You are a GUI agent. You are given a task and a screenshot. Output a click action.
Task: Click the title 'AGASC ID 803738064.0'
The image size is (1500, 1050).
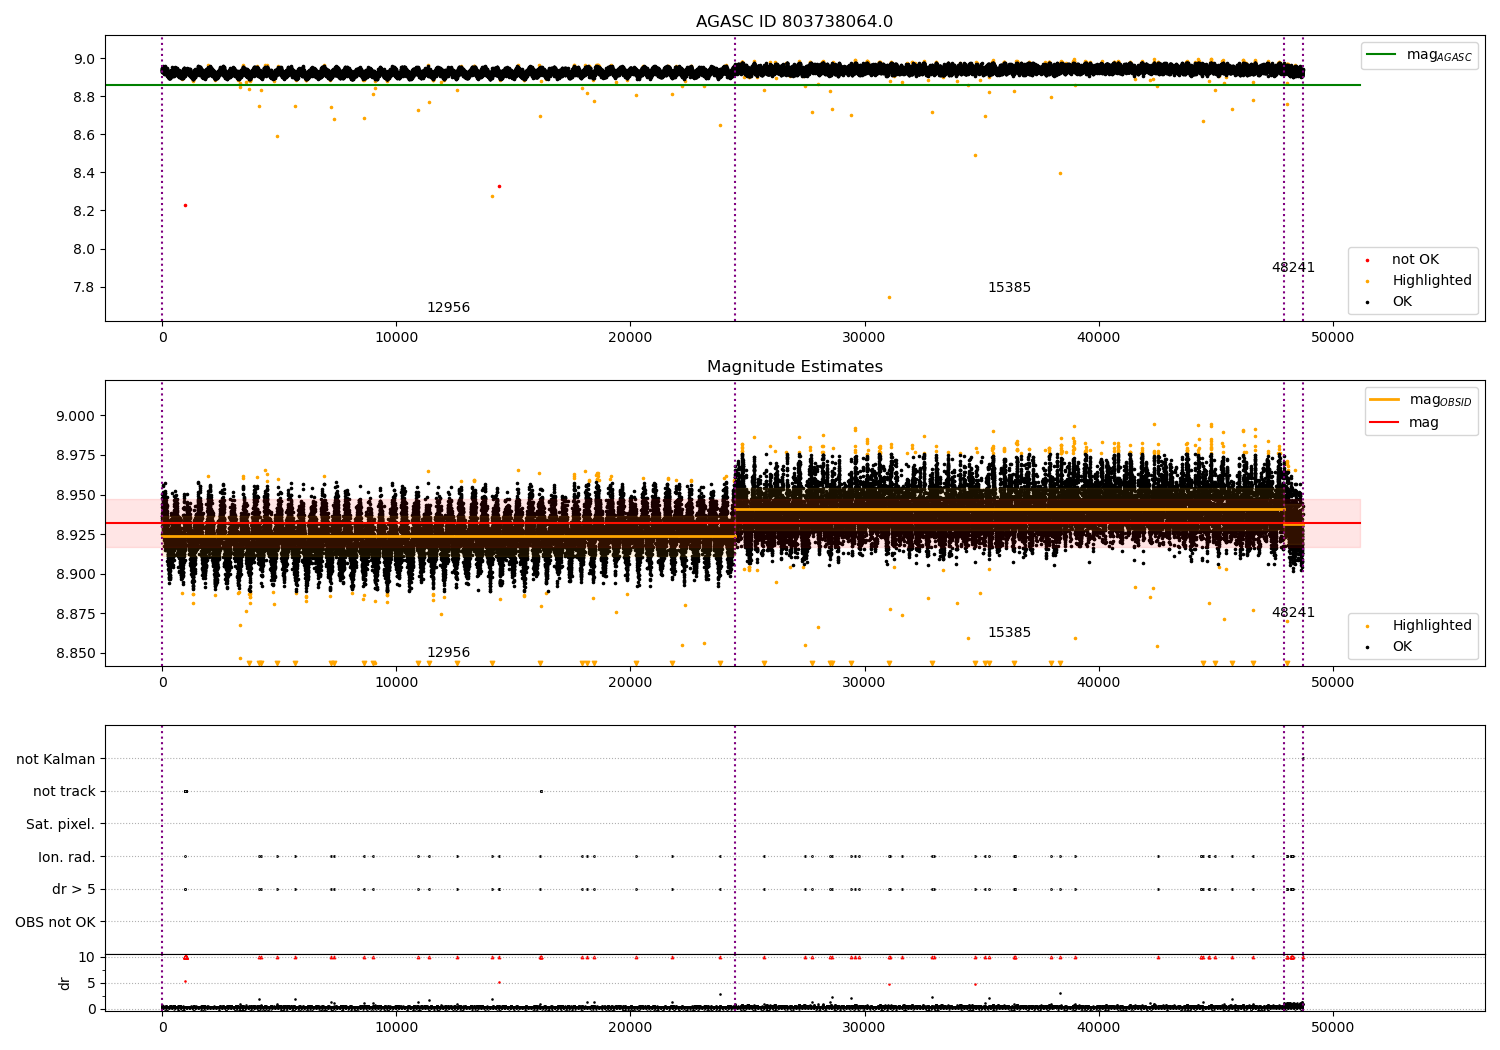(x=794, y=22)
